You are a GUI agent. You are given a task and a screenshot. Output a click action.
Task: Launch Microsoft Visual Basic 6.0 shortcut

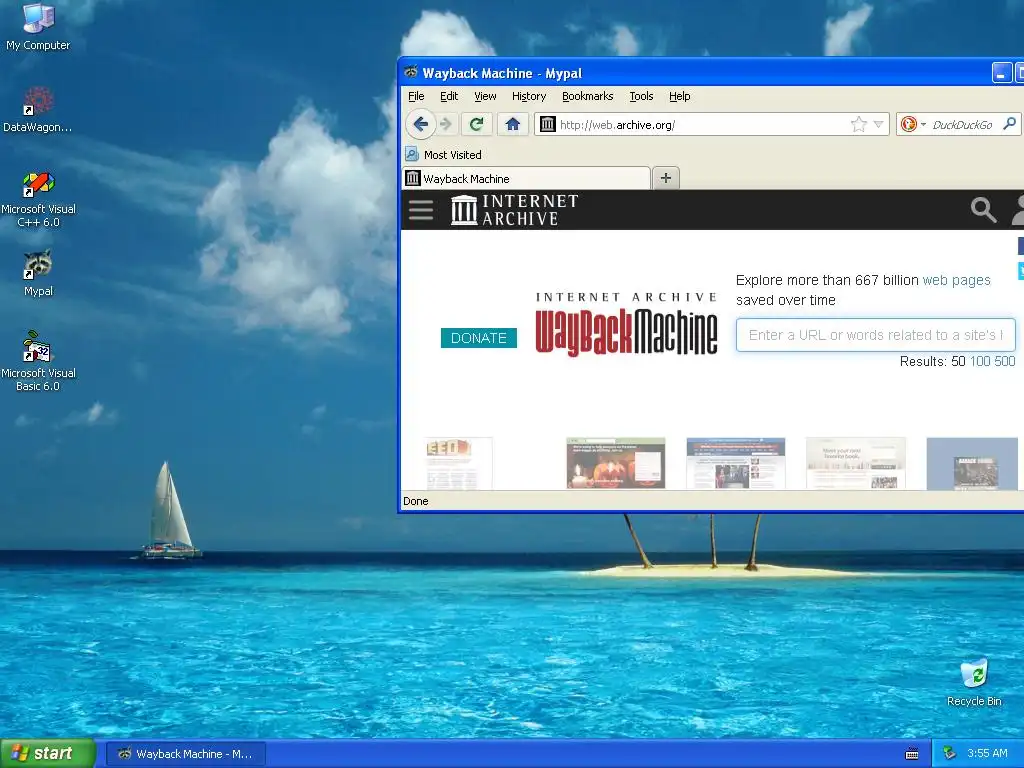click(x=38, y=361)
